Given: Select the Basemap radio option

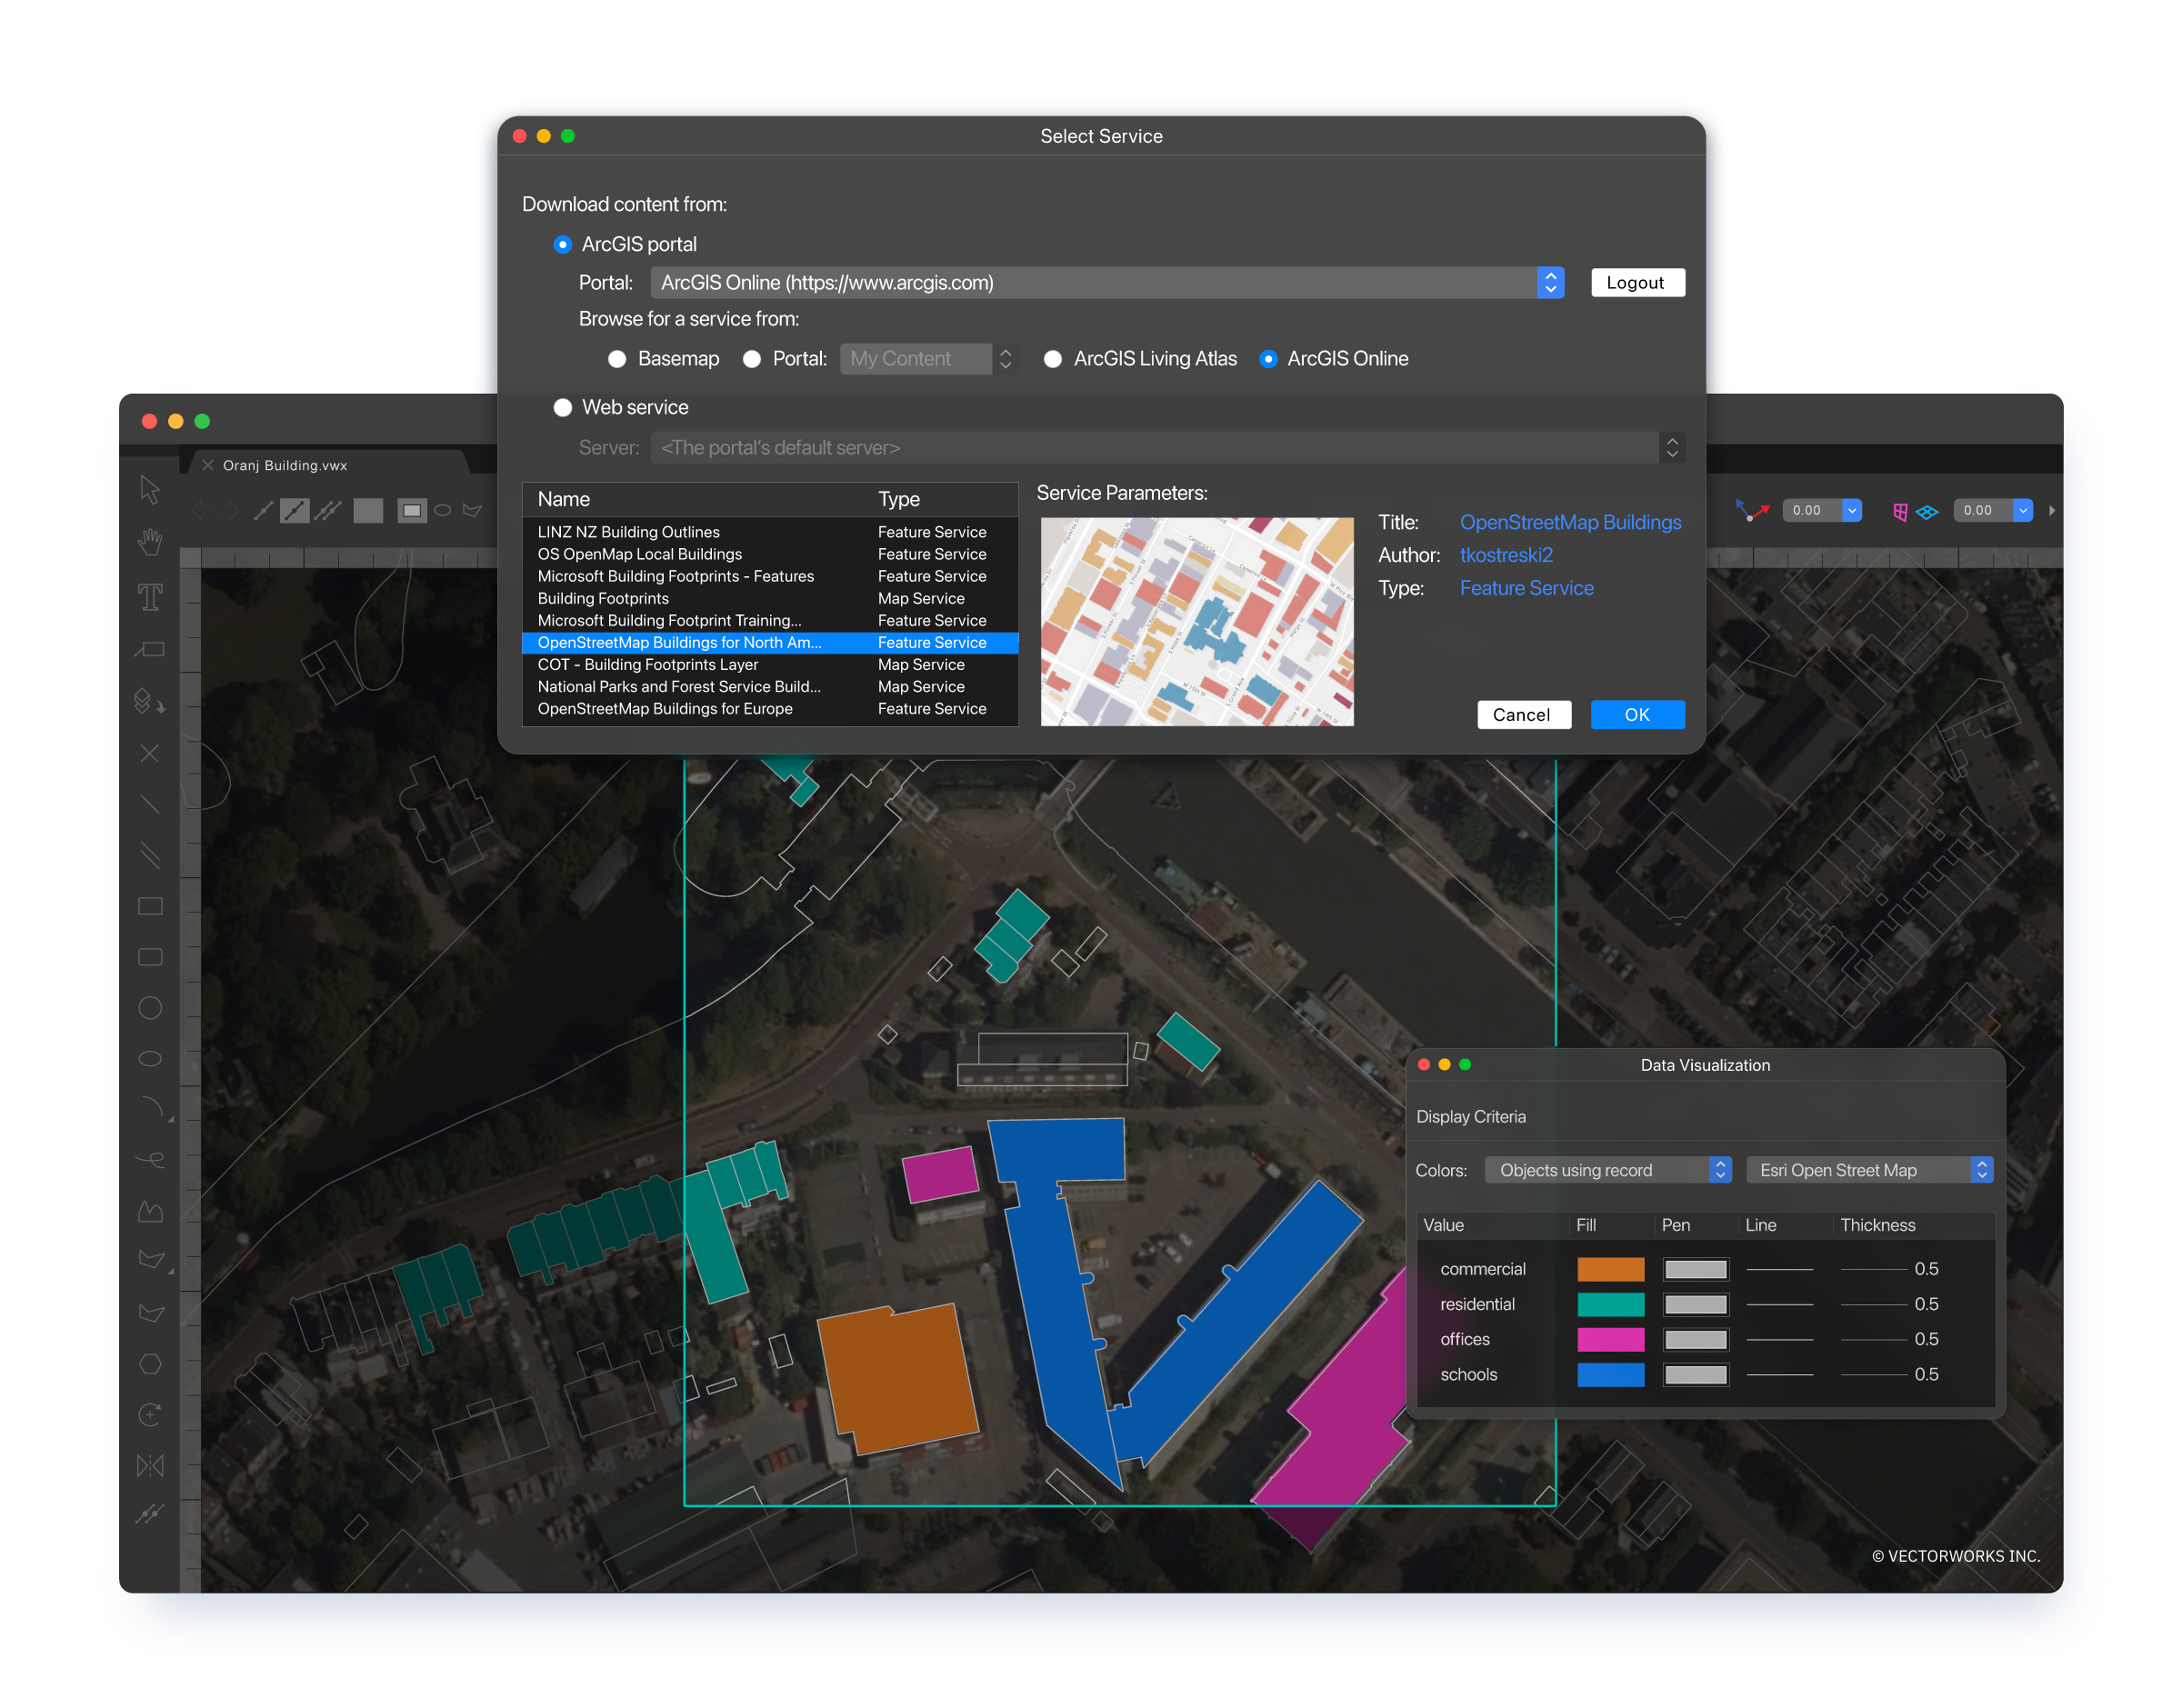Looking at the screenshot, I should coord(617,359).
